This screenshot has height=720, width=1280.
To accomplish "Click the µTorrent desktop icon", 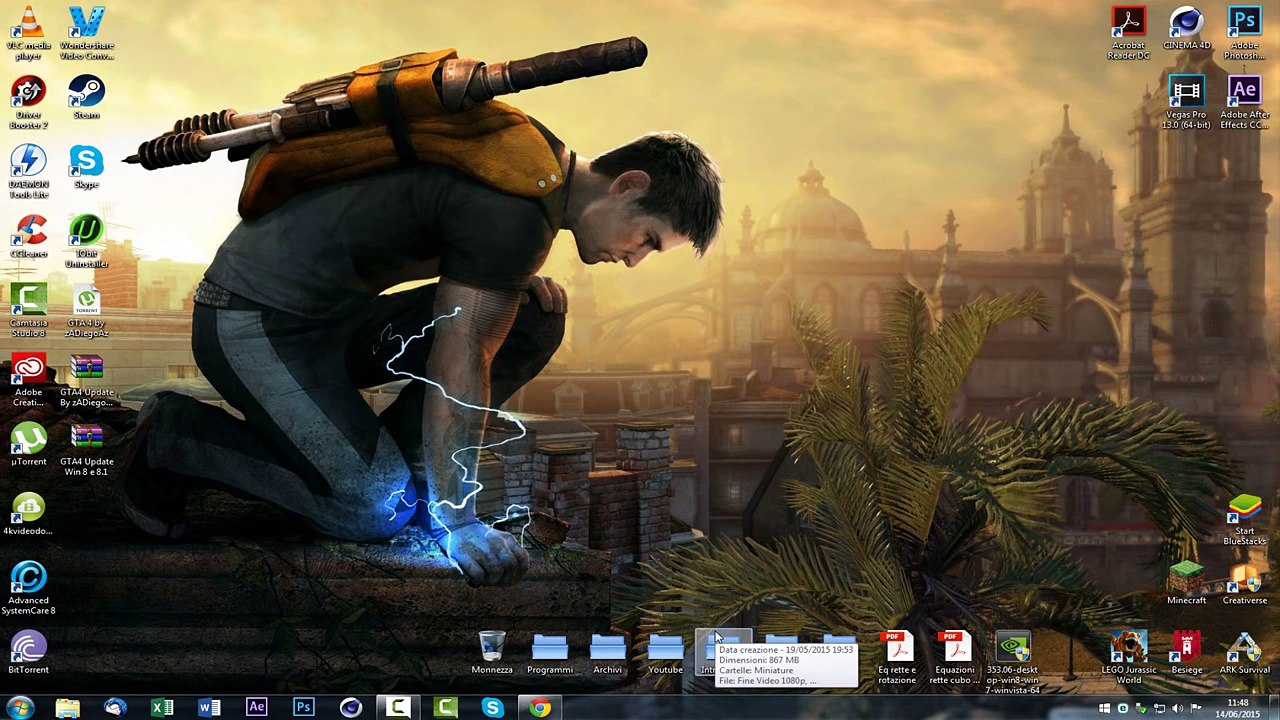I will click(x=29, y=439).
